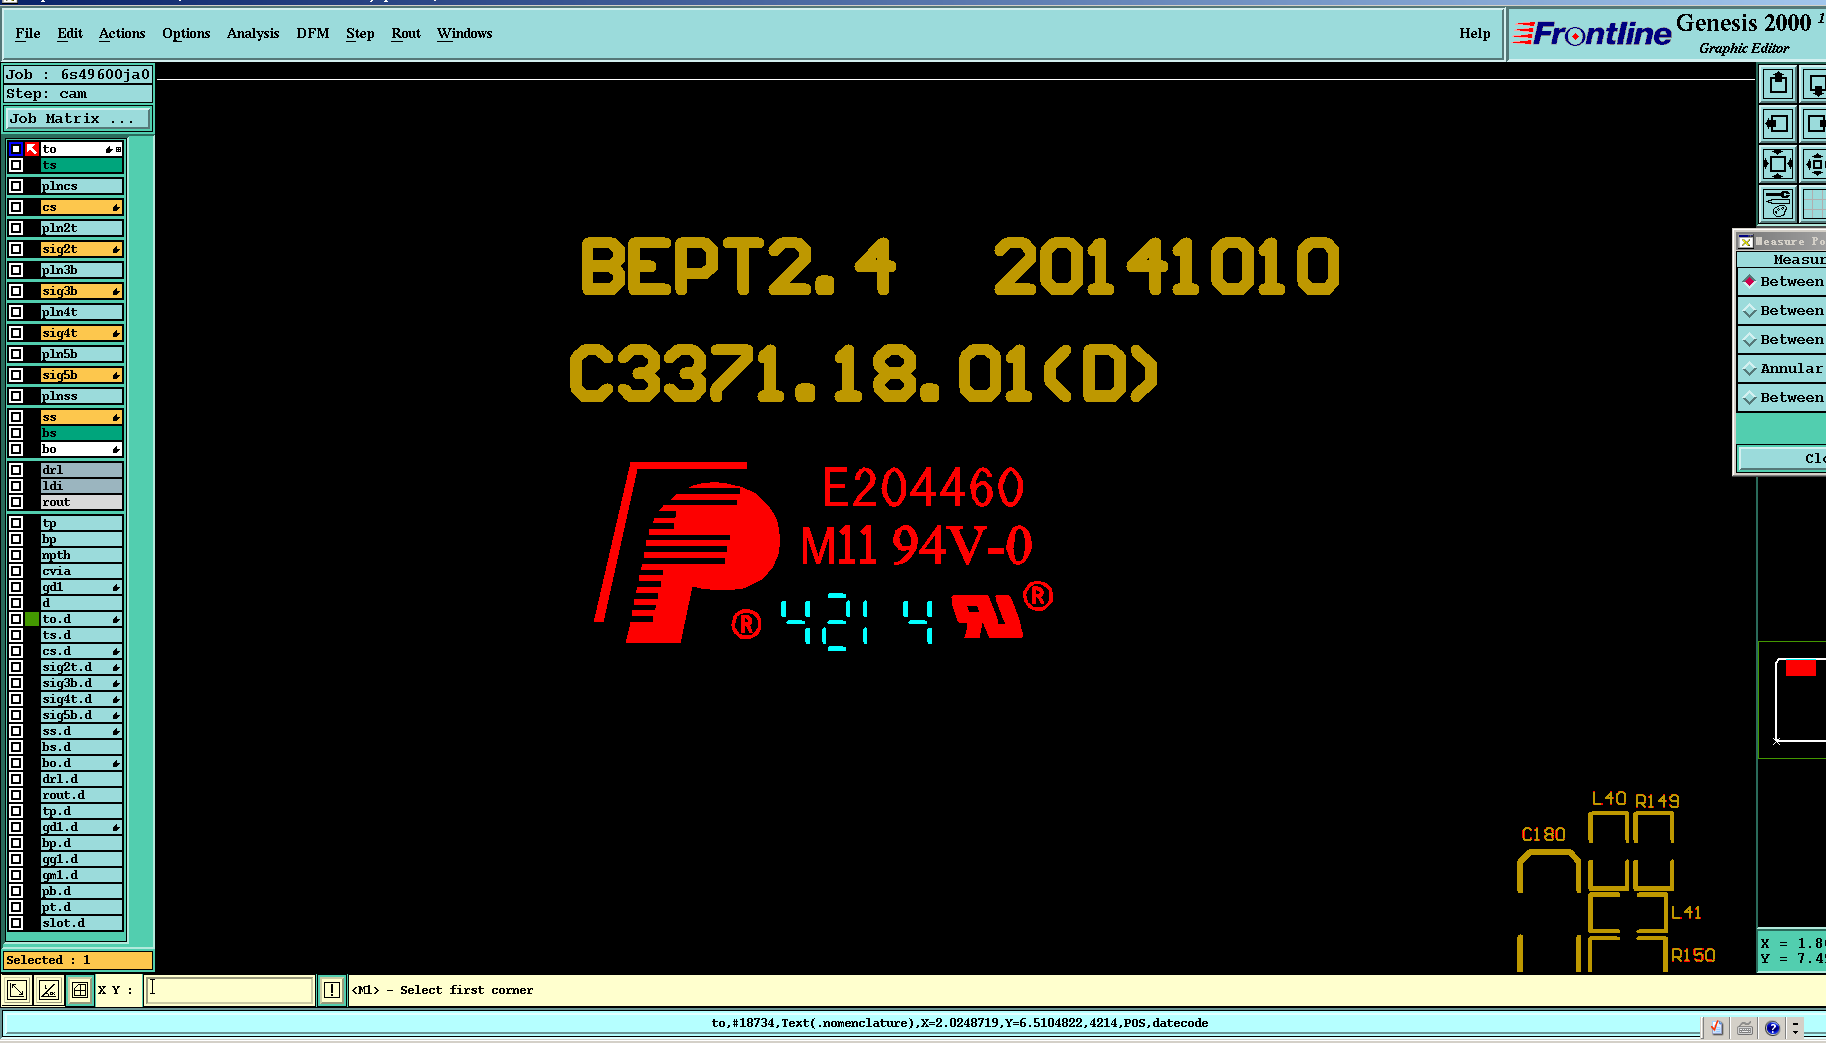Click the blue help icon in the tray
This screenshot has height=1043, width=1826.
(x=1772, y=1027)
